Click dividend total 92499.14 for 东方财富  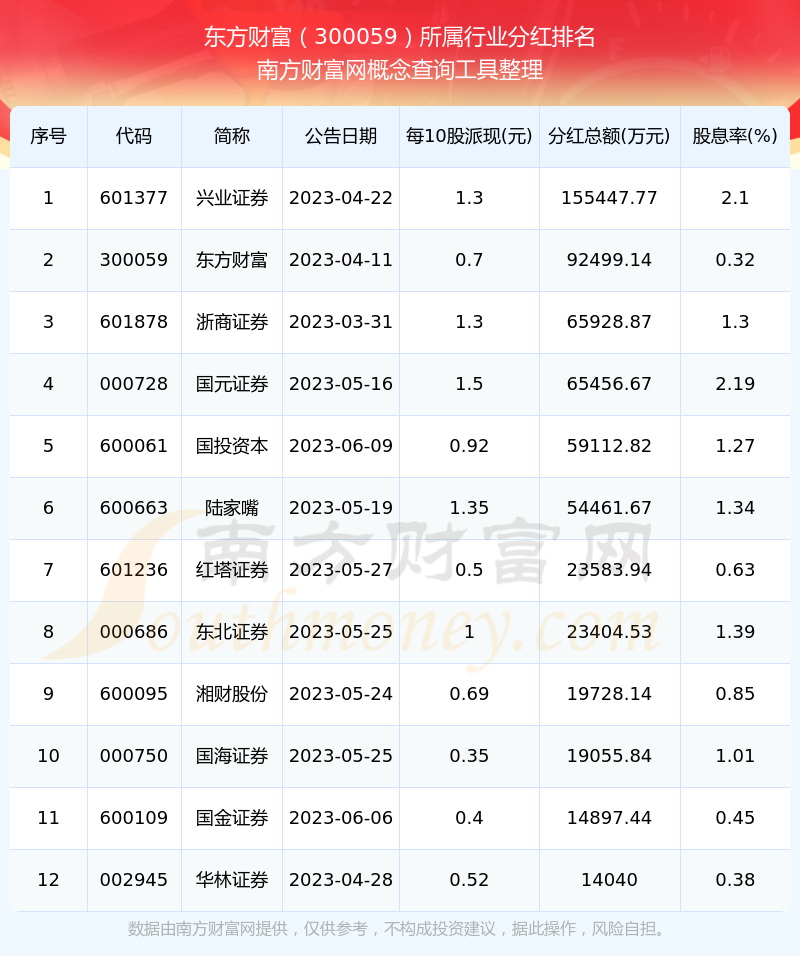(x=610, y=260)
